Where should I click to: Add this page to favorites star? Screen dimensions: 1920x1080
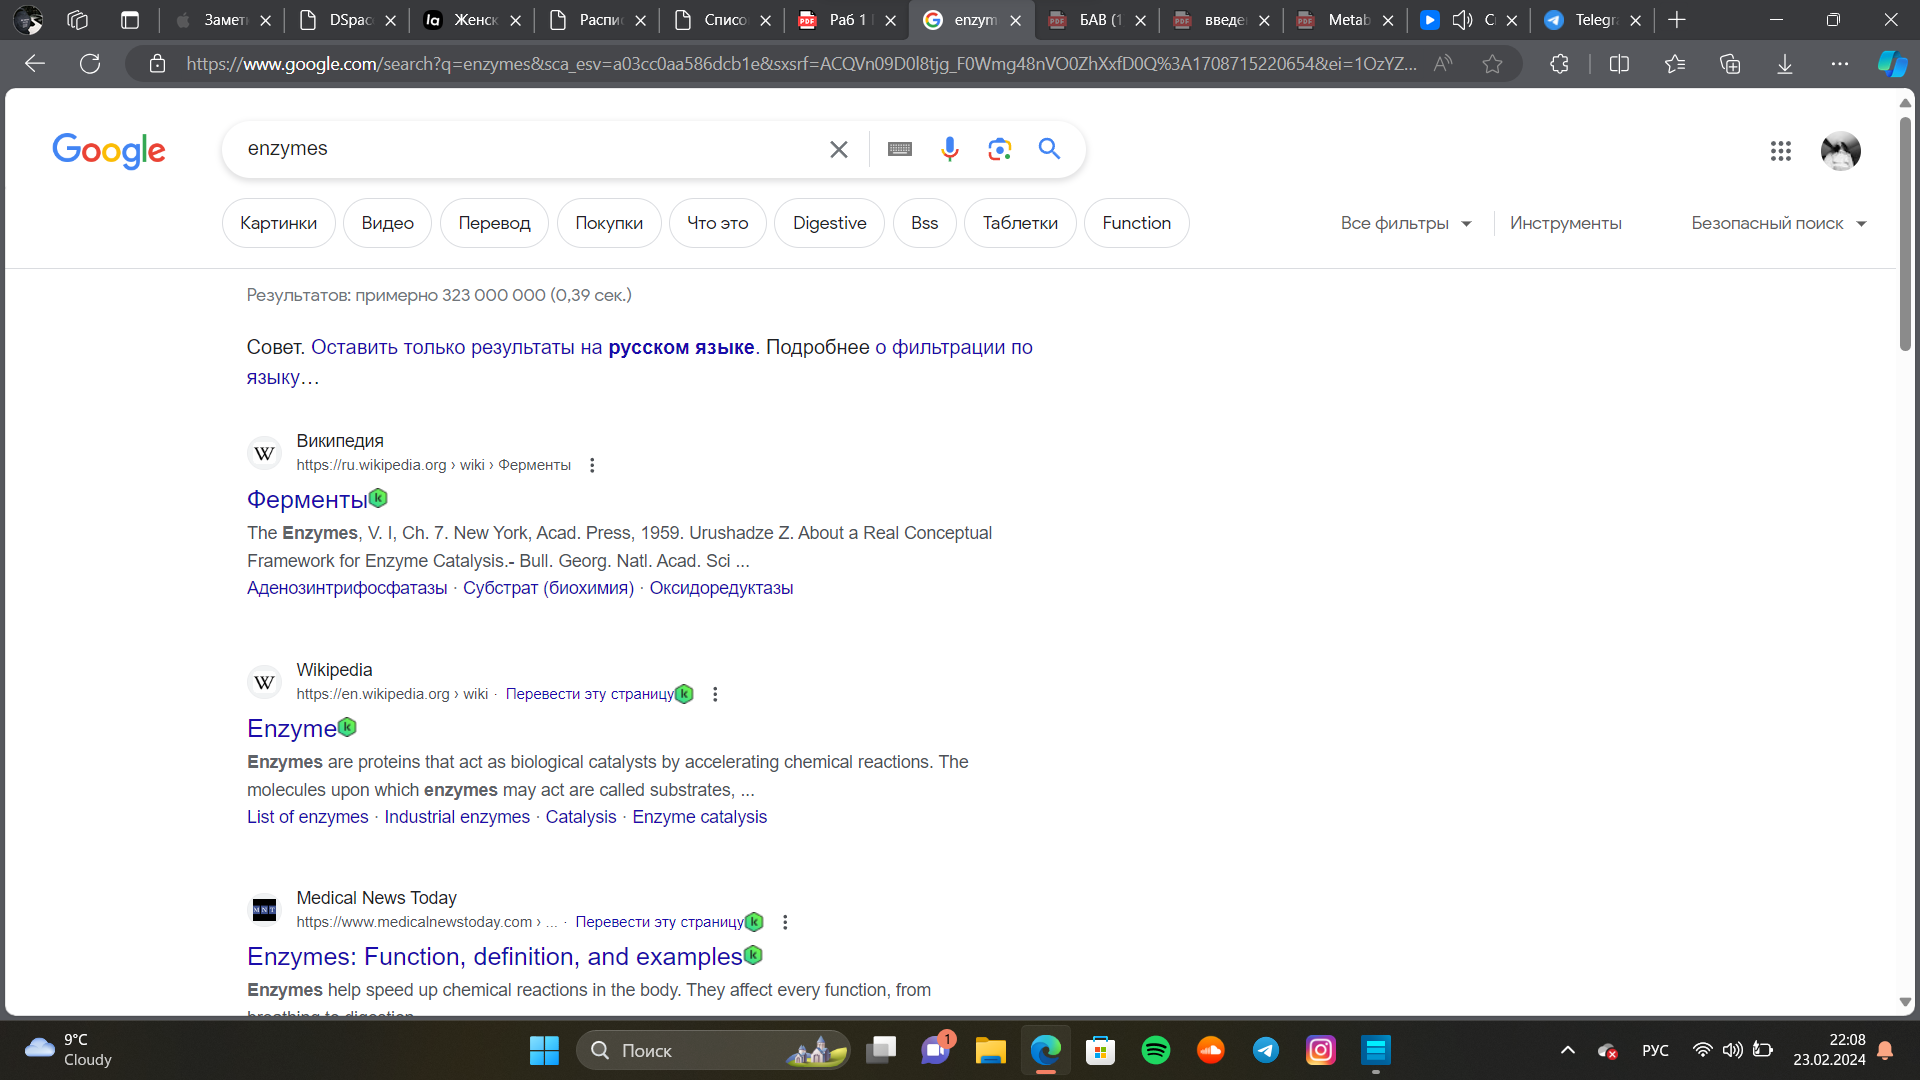click(x=1492, y=64)
